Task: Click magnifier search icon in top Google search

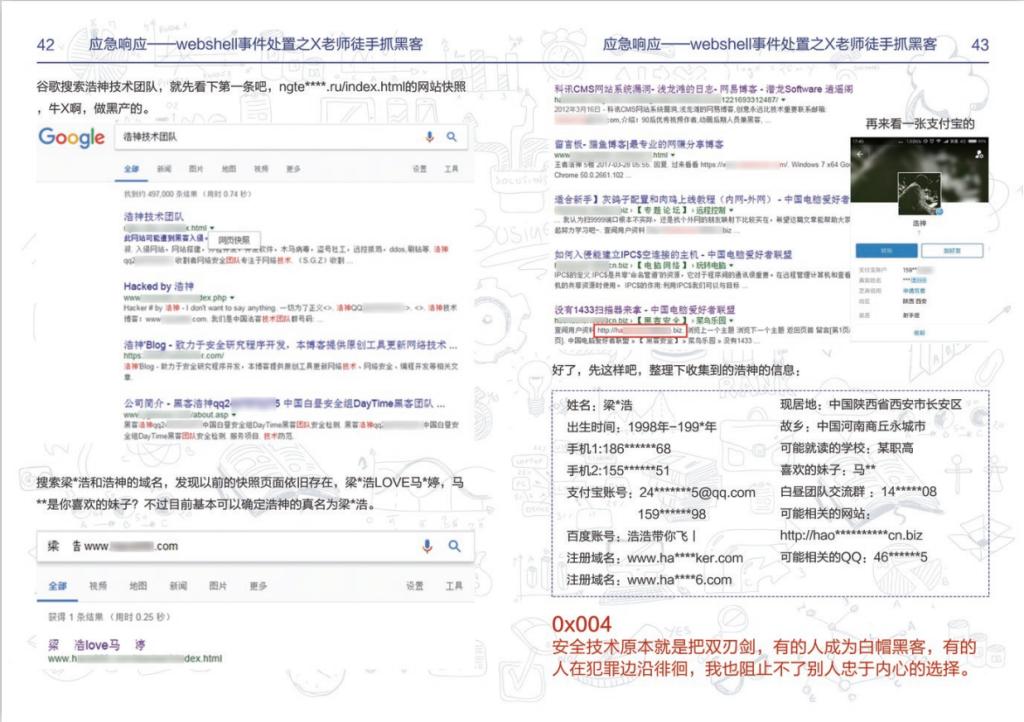Action: [x=452, y=137]
